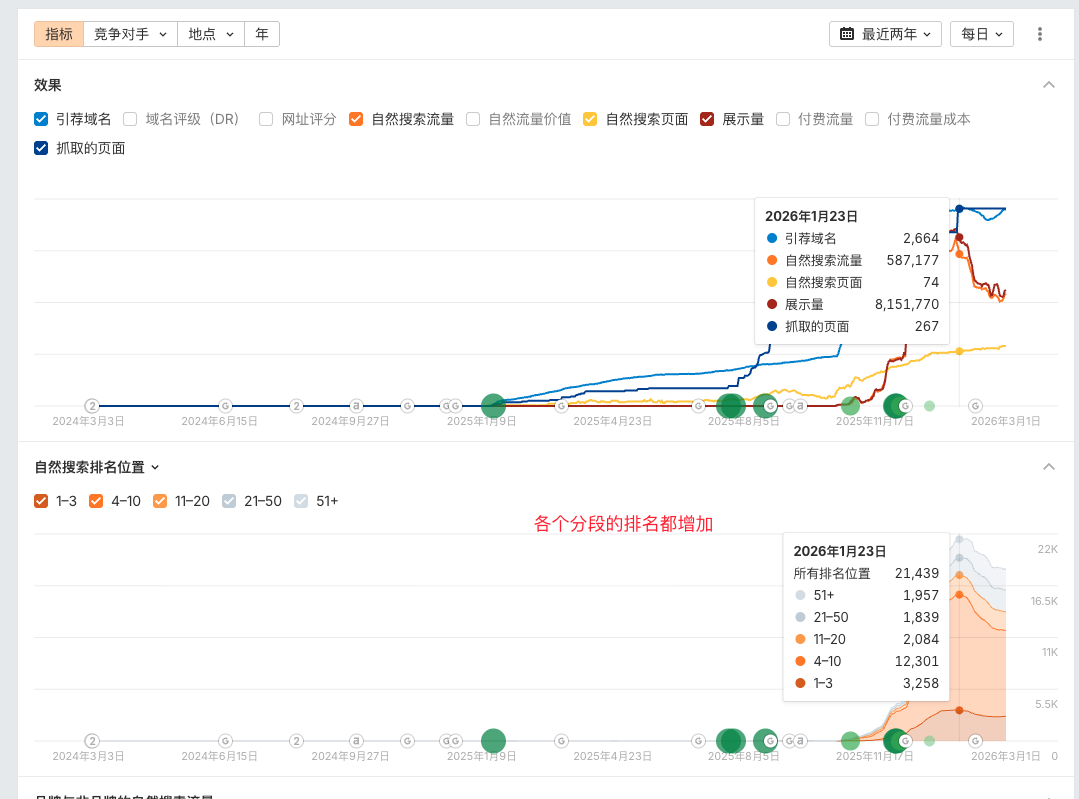Open the 竞争对手 dropdown

[130, 34]
